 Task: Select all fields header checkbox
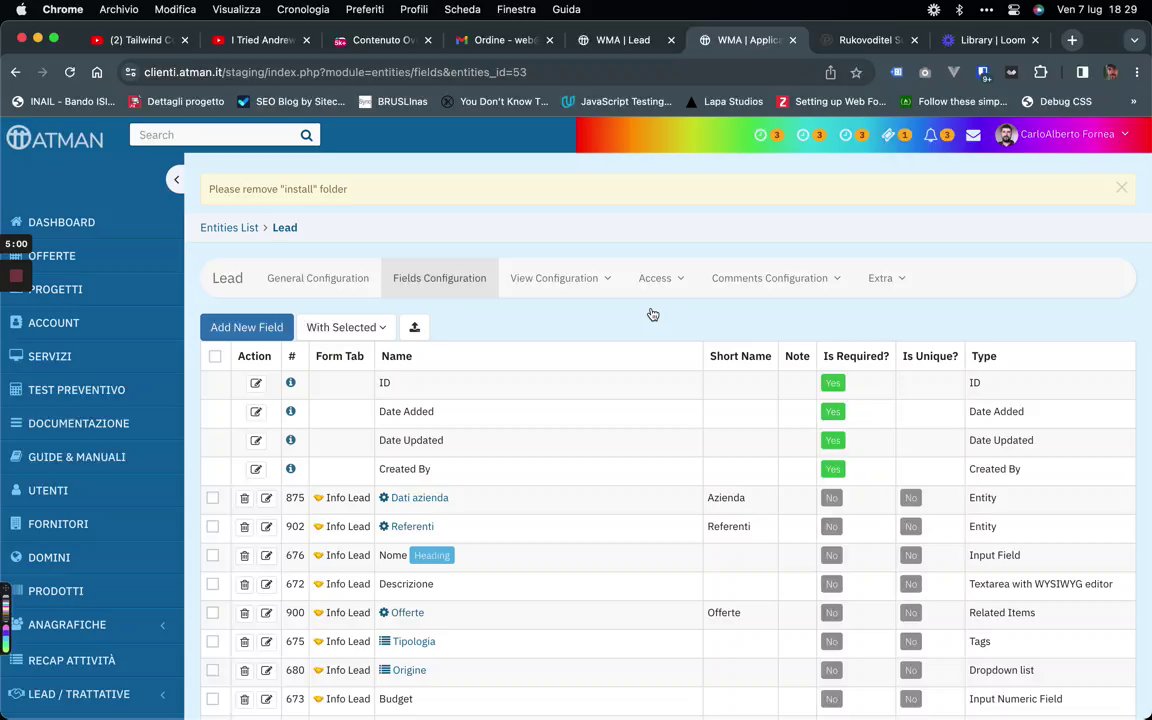click(215, 356)
